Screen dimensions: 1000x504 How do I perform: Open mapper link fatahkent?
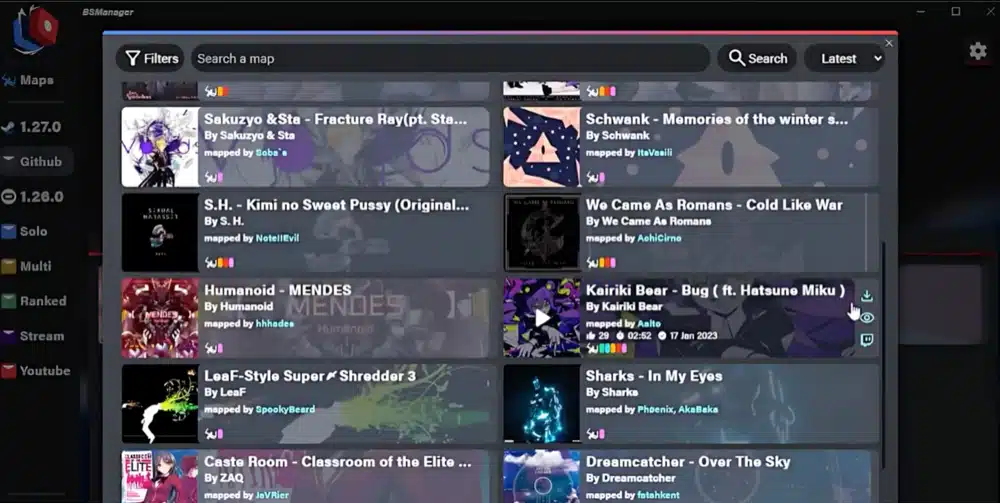(659, 494)
